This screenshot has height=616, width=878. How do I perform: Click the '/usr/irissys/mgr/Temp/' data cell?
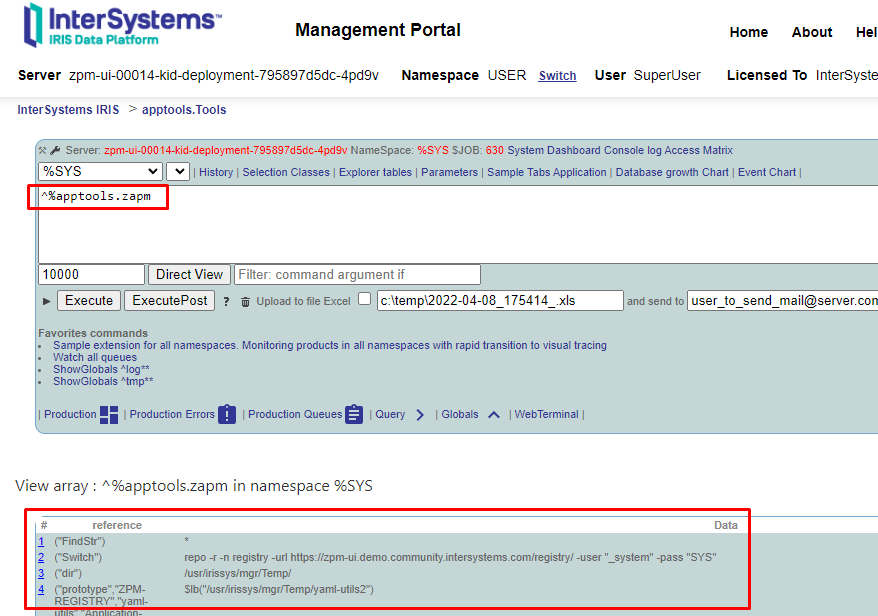click(x=237, y=573)
